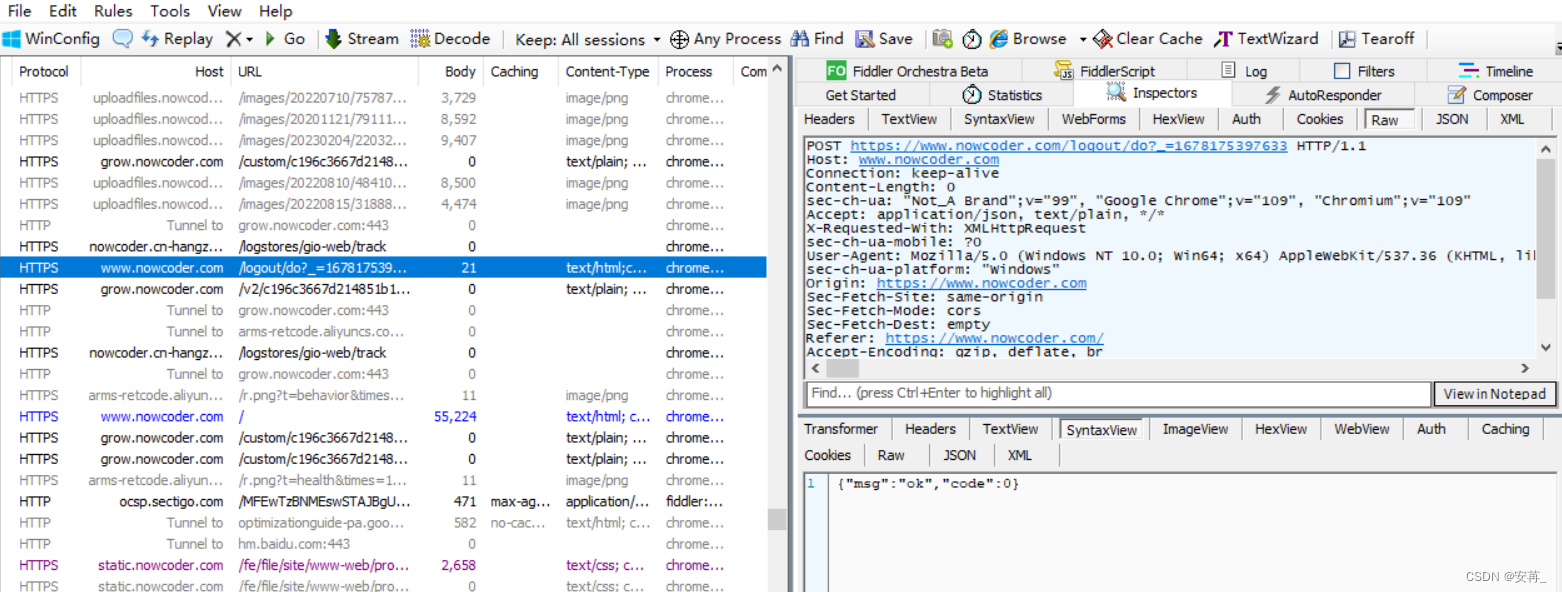Sort sessions by Content-Type column header
Screen dimensions: 1562x592
tap(607, 72)
